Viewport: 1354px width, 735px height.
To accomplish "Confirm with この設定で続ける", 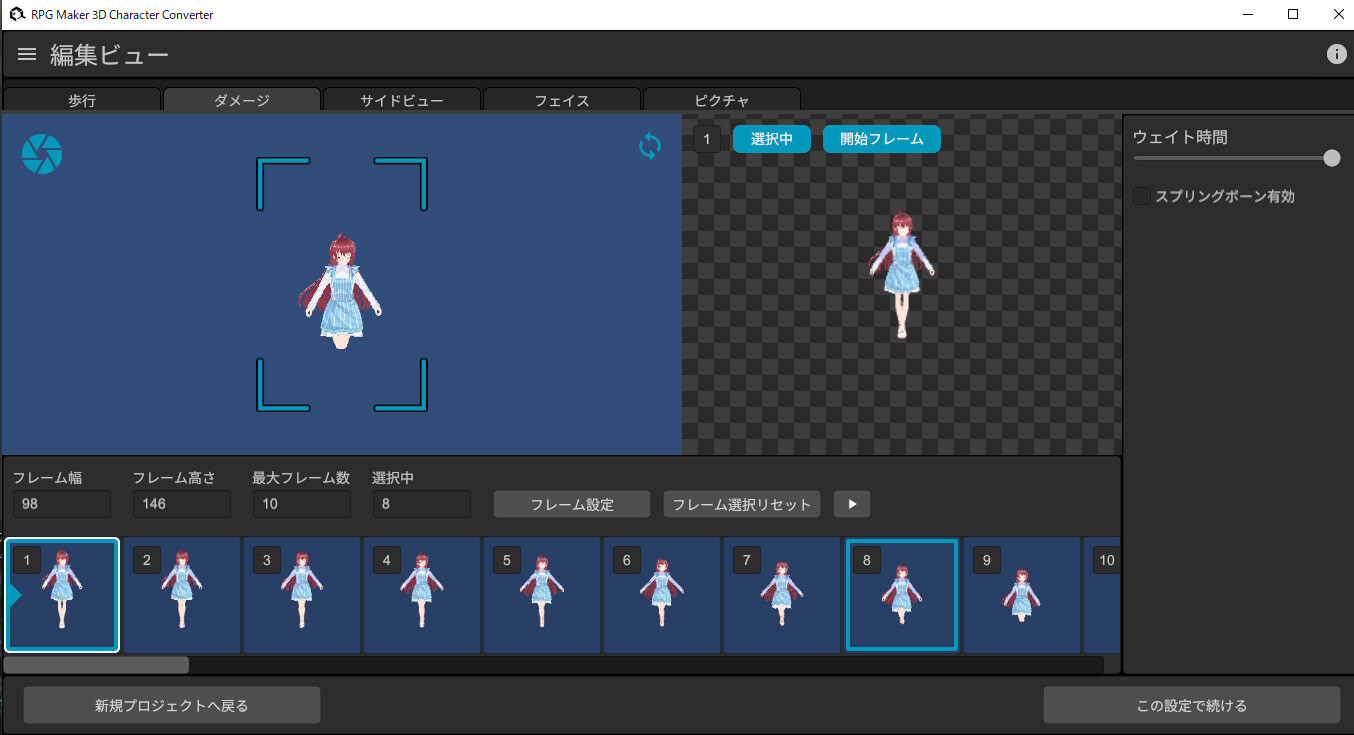I will tap(1192, 704).
